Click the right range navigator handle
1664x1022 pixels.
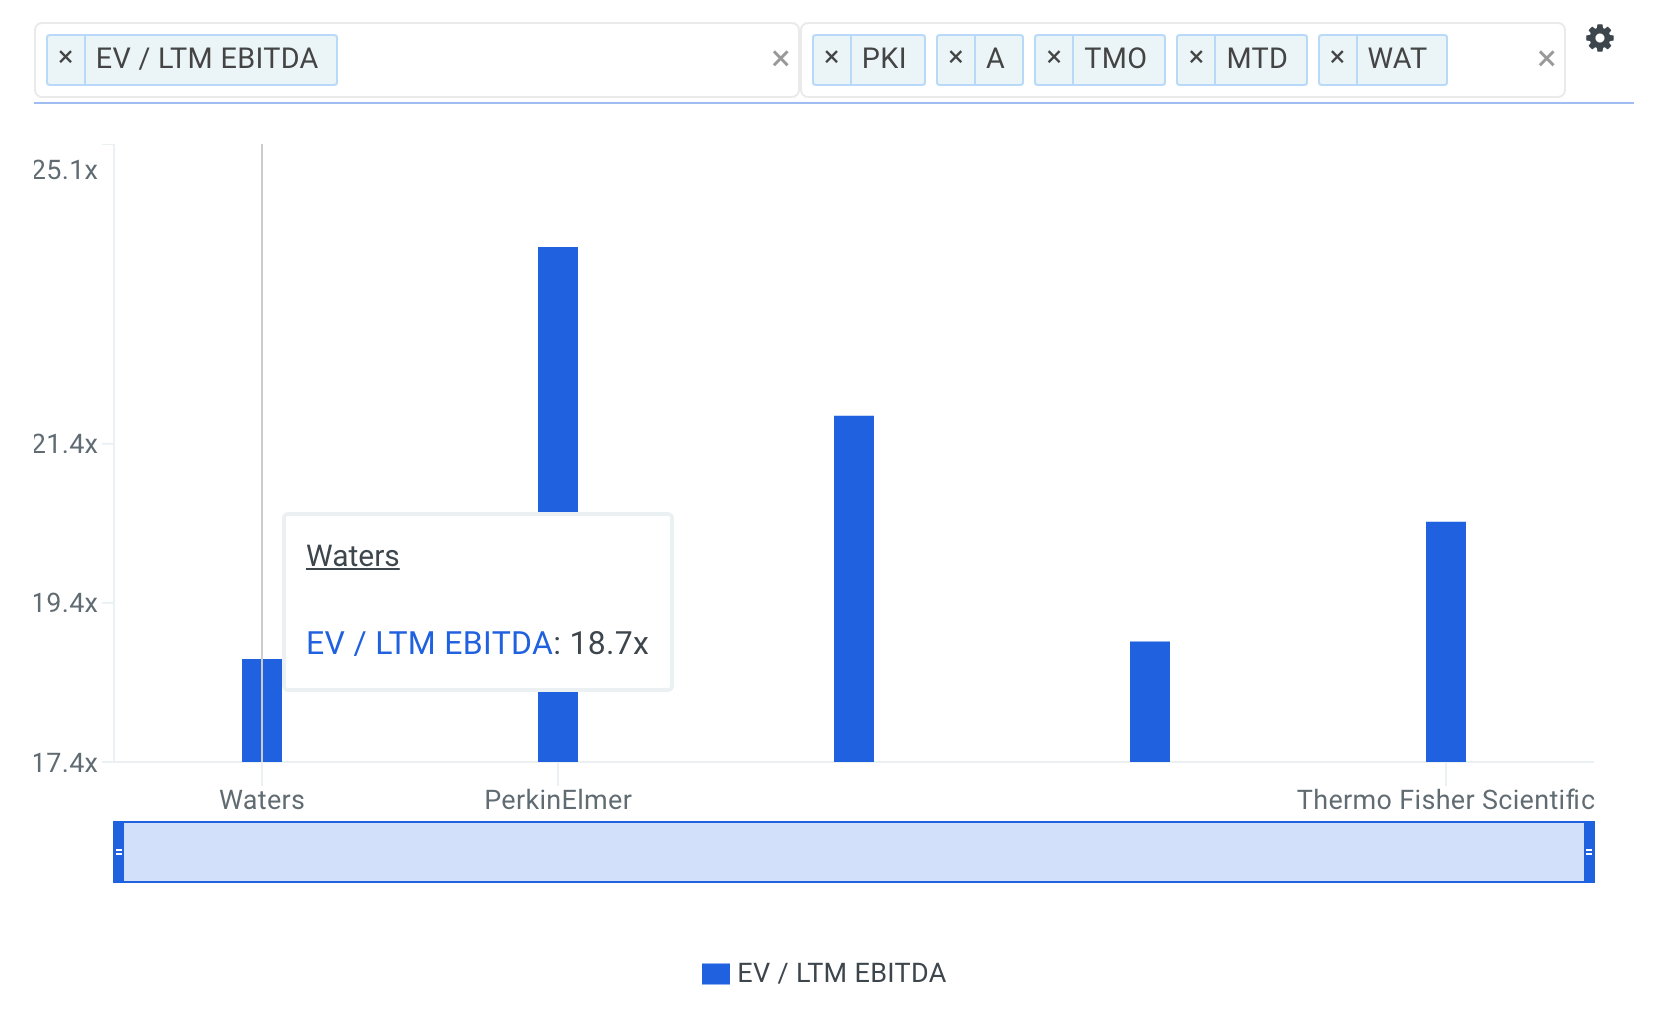[x=1589, y=852]
